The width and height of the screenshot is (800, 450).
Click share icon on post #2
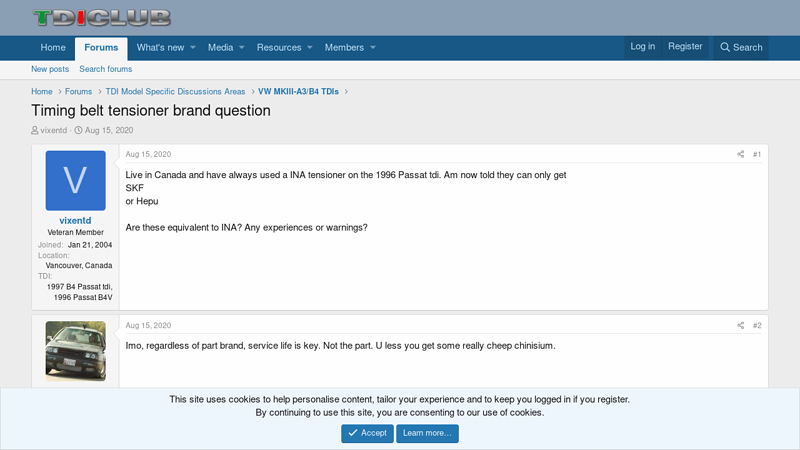point(740,325)
